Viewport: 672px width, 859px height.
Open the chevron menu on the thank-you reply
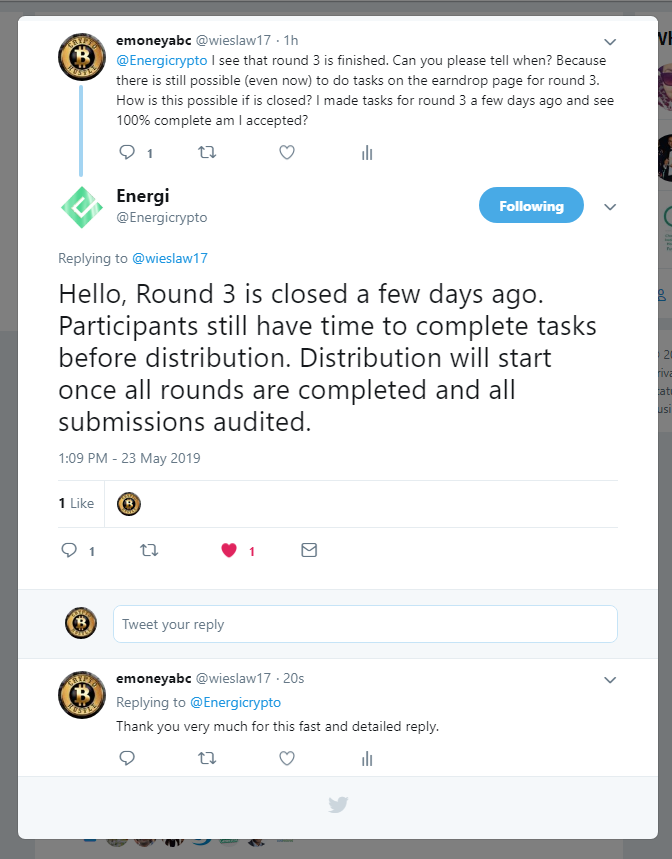point(610,680)
